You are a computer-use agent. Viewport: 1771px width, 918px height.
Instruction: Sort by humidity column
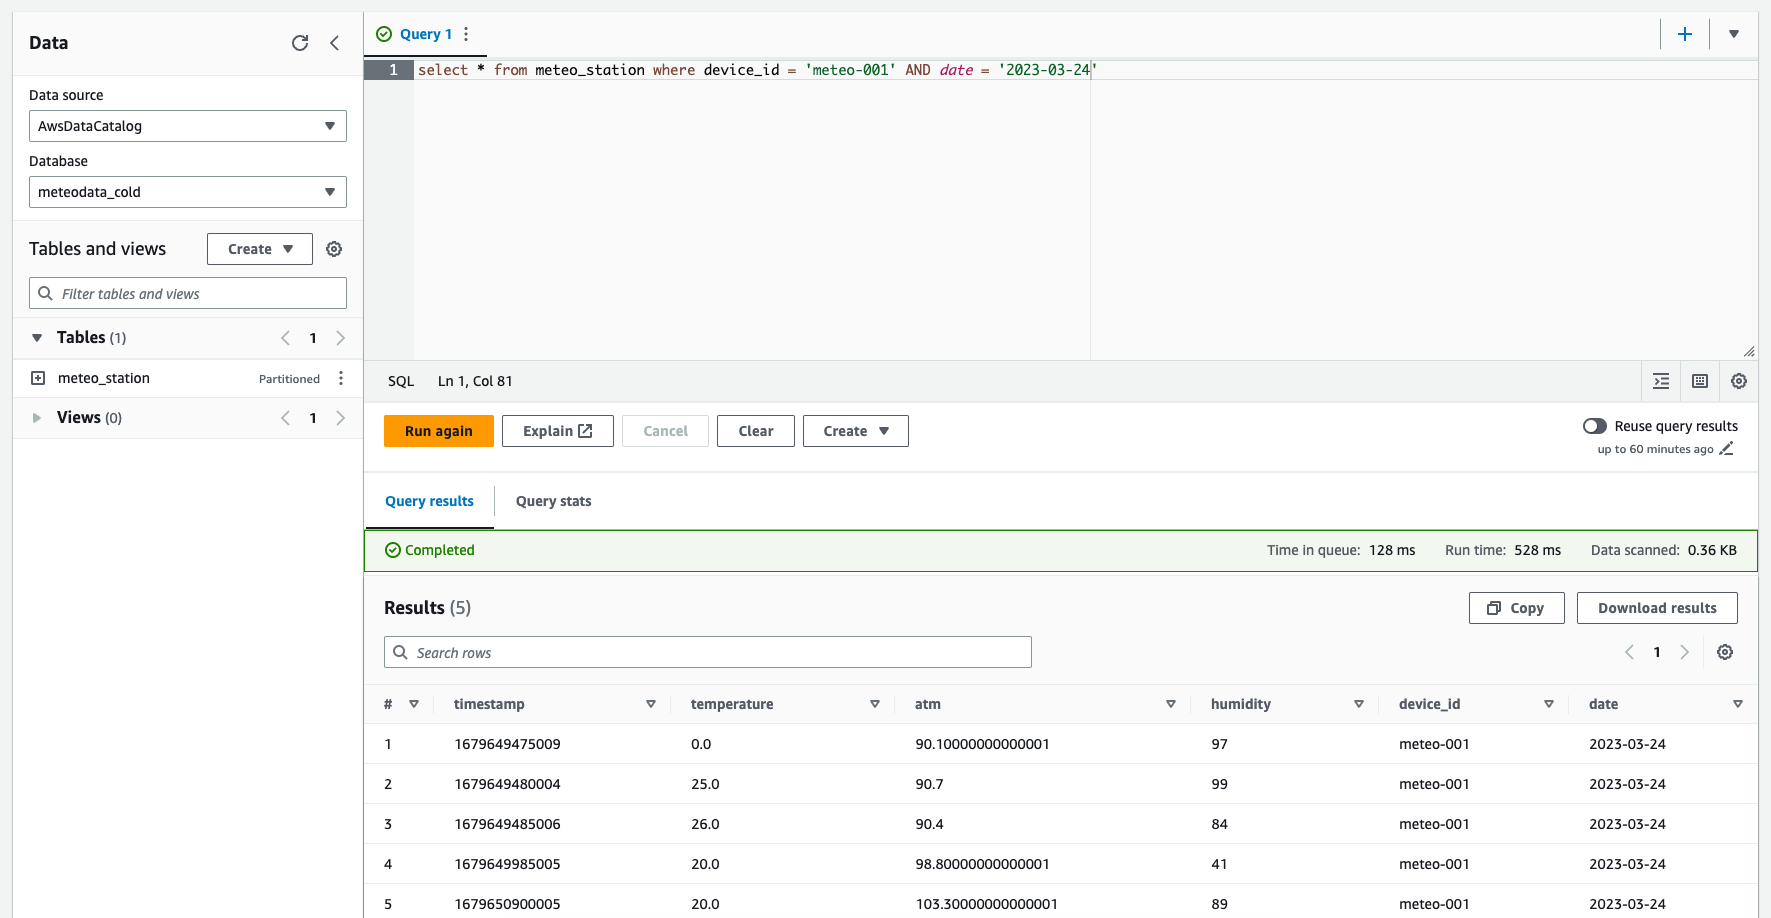click(x=1359, y=704)
